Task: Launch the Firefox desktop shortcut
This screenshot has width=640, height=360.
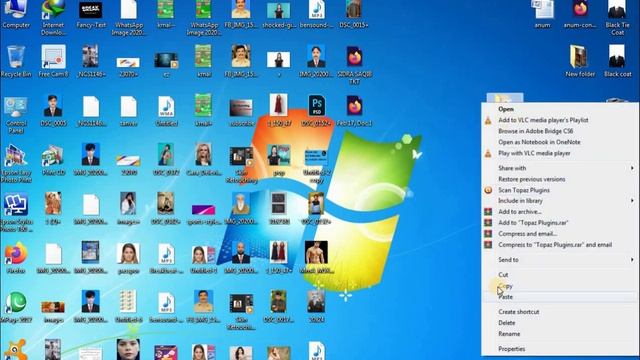Action: [16, 258]
